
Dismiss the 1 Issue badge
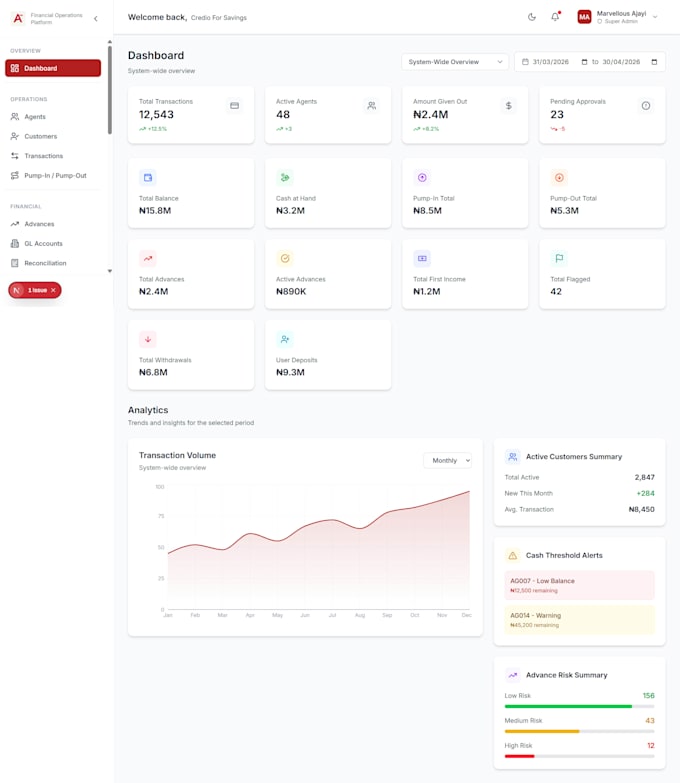(x=53, y=290)
